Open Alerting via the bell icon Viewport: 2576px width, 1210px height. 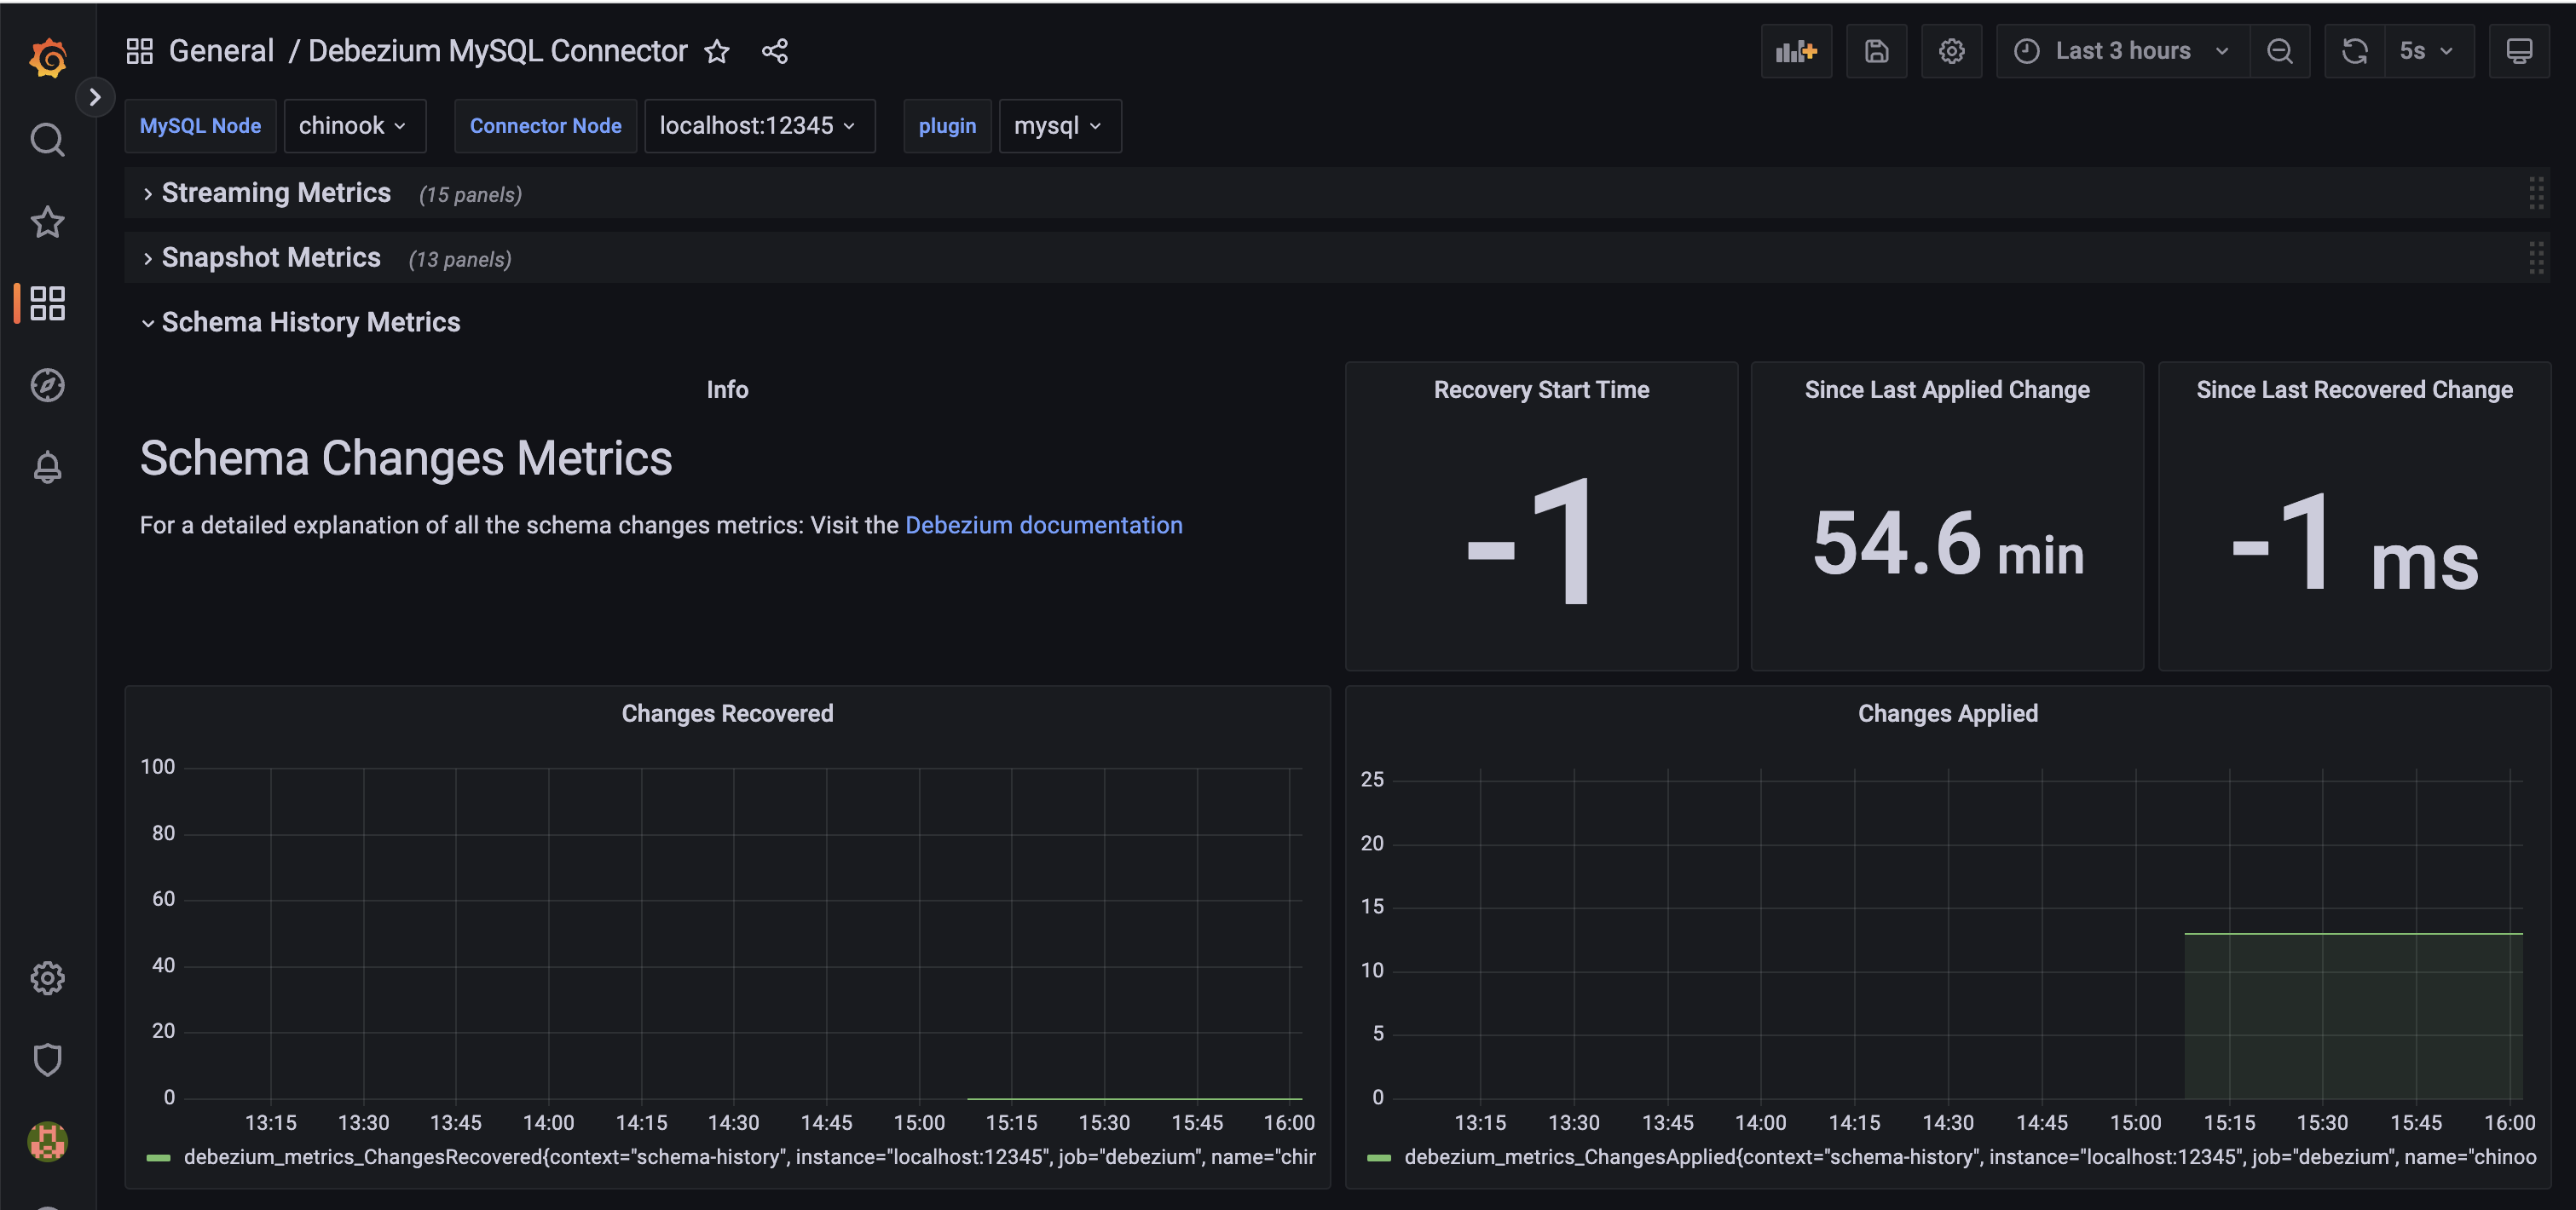[x=47, y=467]
